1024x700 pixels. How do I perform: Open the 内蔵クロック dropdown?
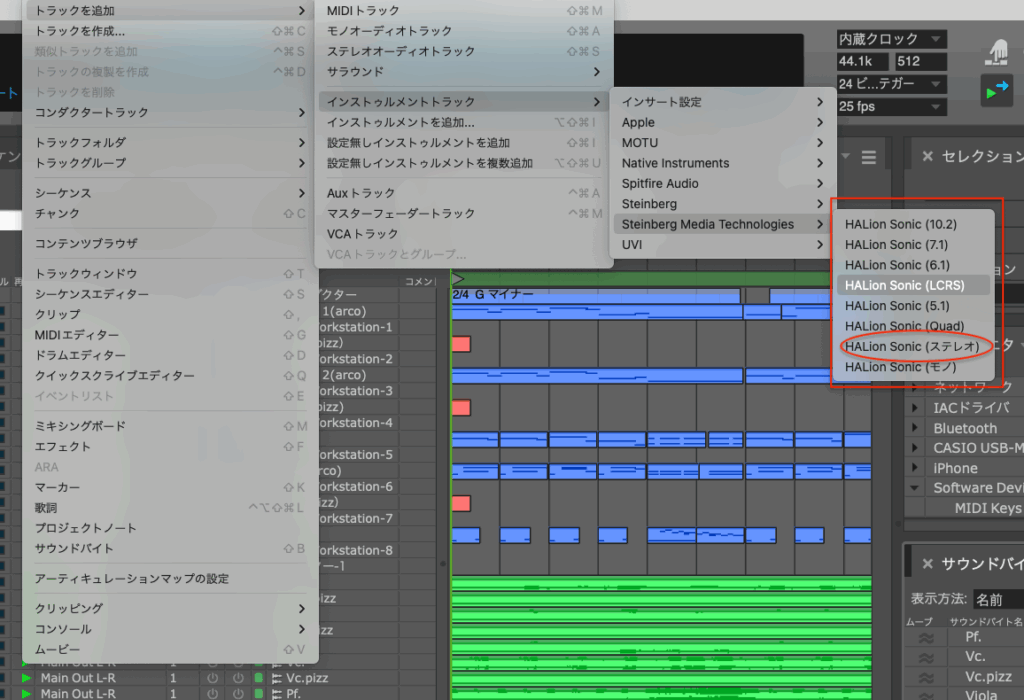pyautogui.click(x=891, y=39)
